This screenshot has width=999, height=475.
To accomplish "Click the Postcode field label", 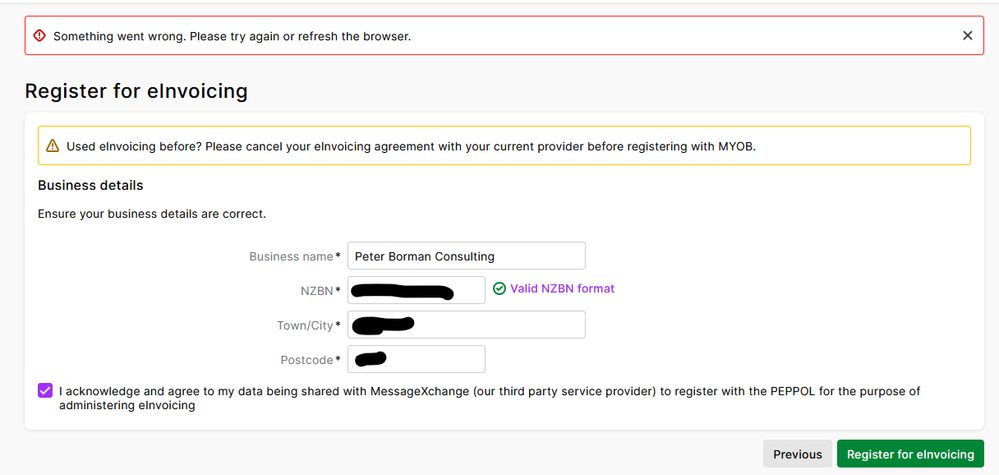I will point(307,360).
